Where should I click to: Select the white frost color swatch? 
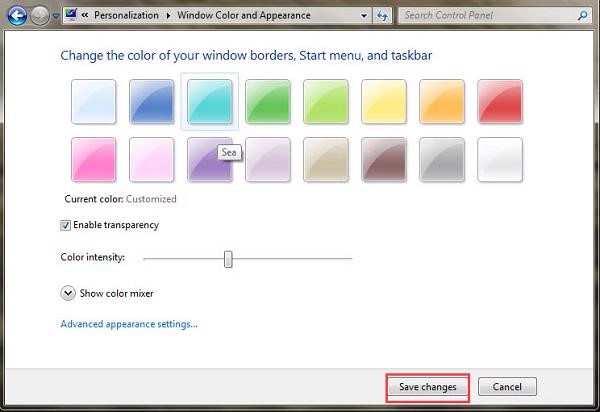point(500,160)
